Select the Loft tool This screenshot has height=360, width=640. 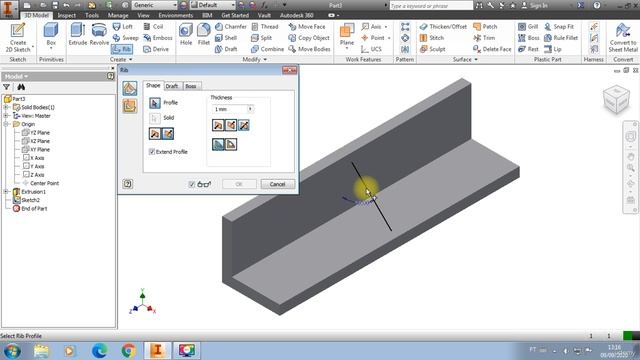(122, 27)
